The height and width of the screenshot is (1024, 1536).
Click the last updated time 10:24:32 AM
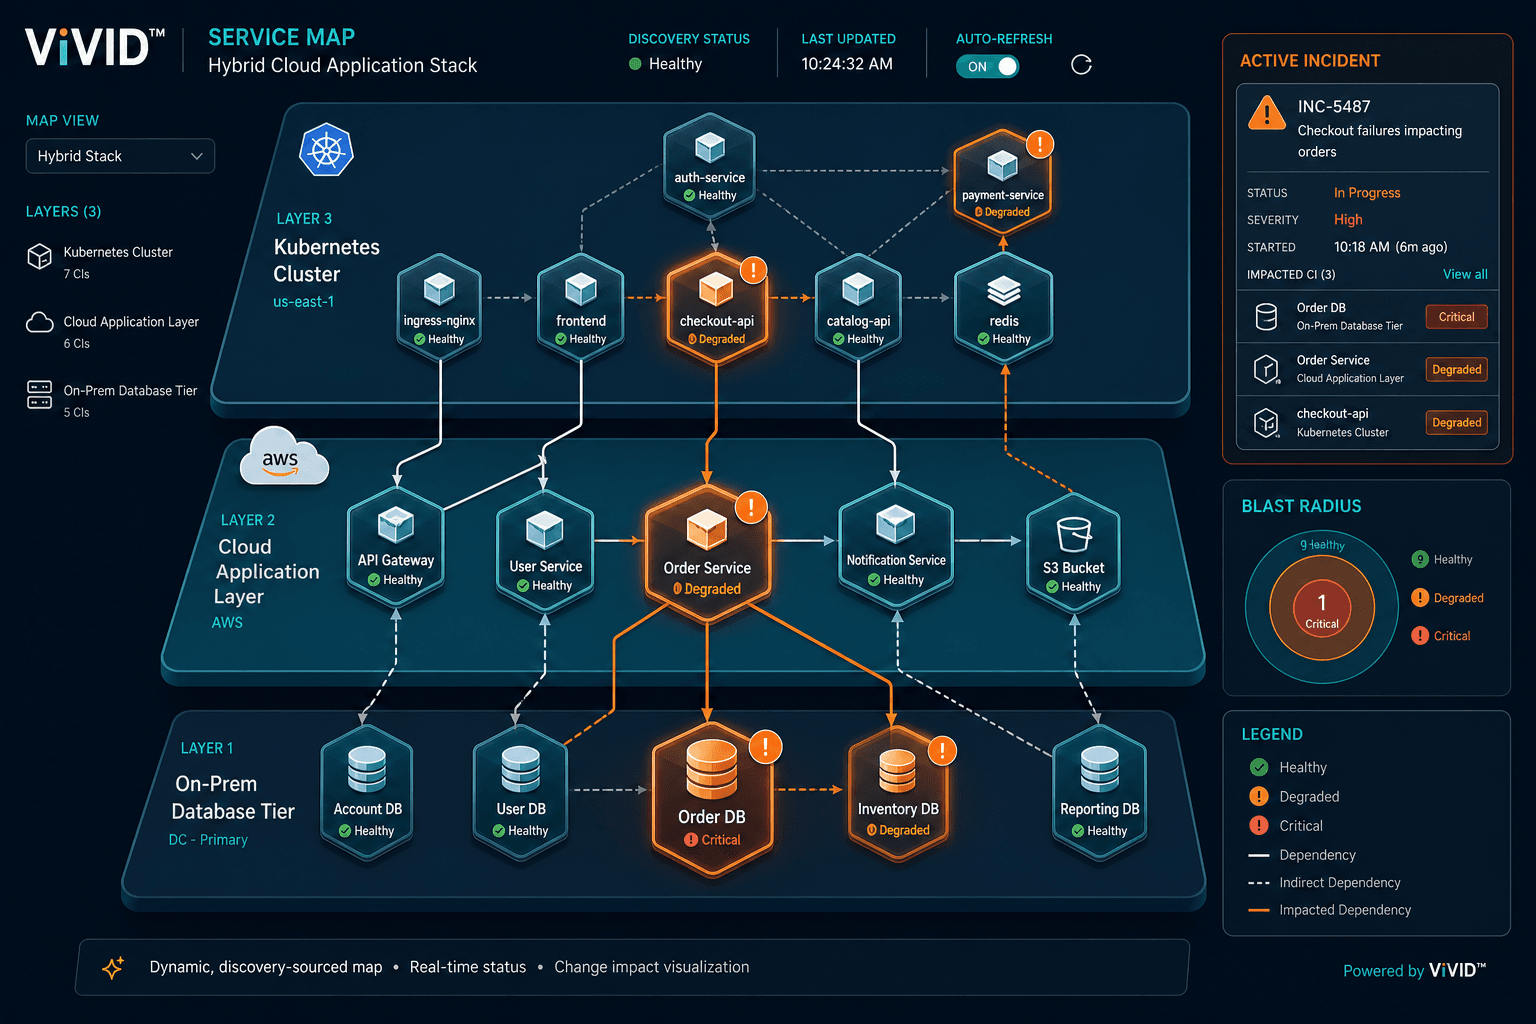coord(847,64)
